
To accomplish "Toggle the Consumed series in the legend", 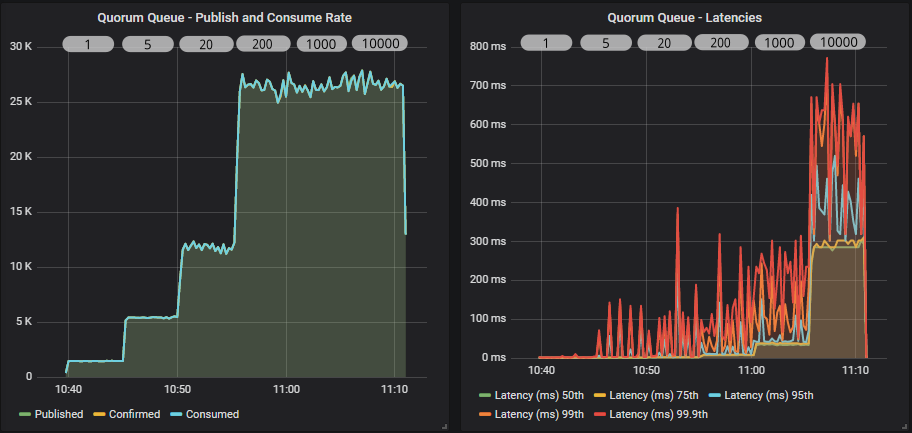I will coord(212,414).
